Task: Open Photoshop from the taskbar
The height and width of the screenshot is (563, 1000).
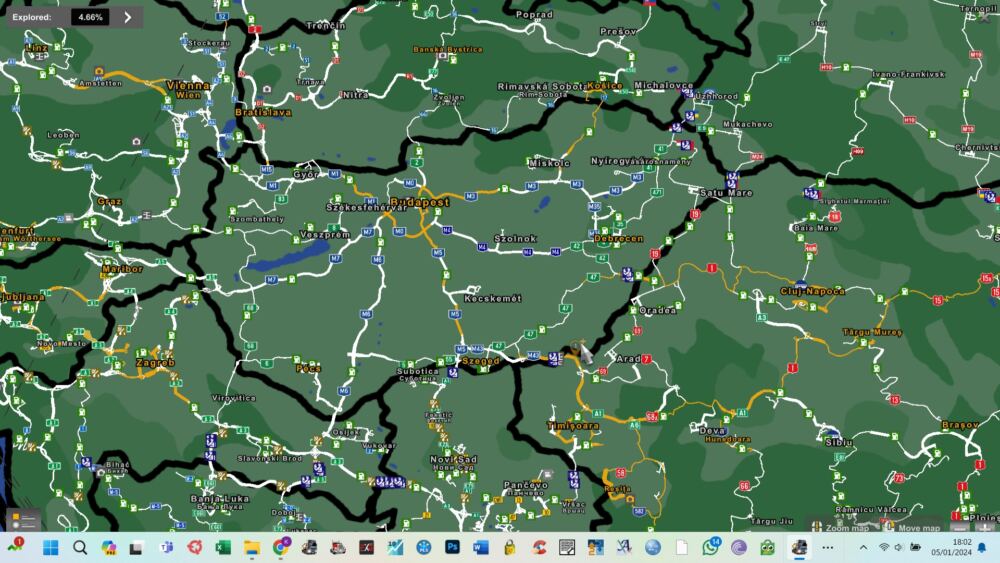Action: coord(452,547)
